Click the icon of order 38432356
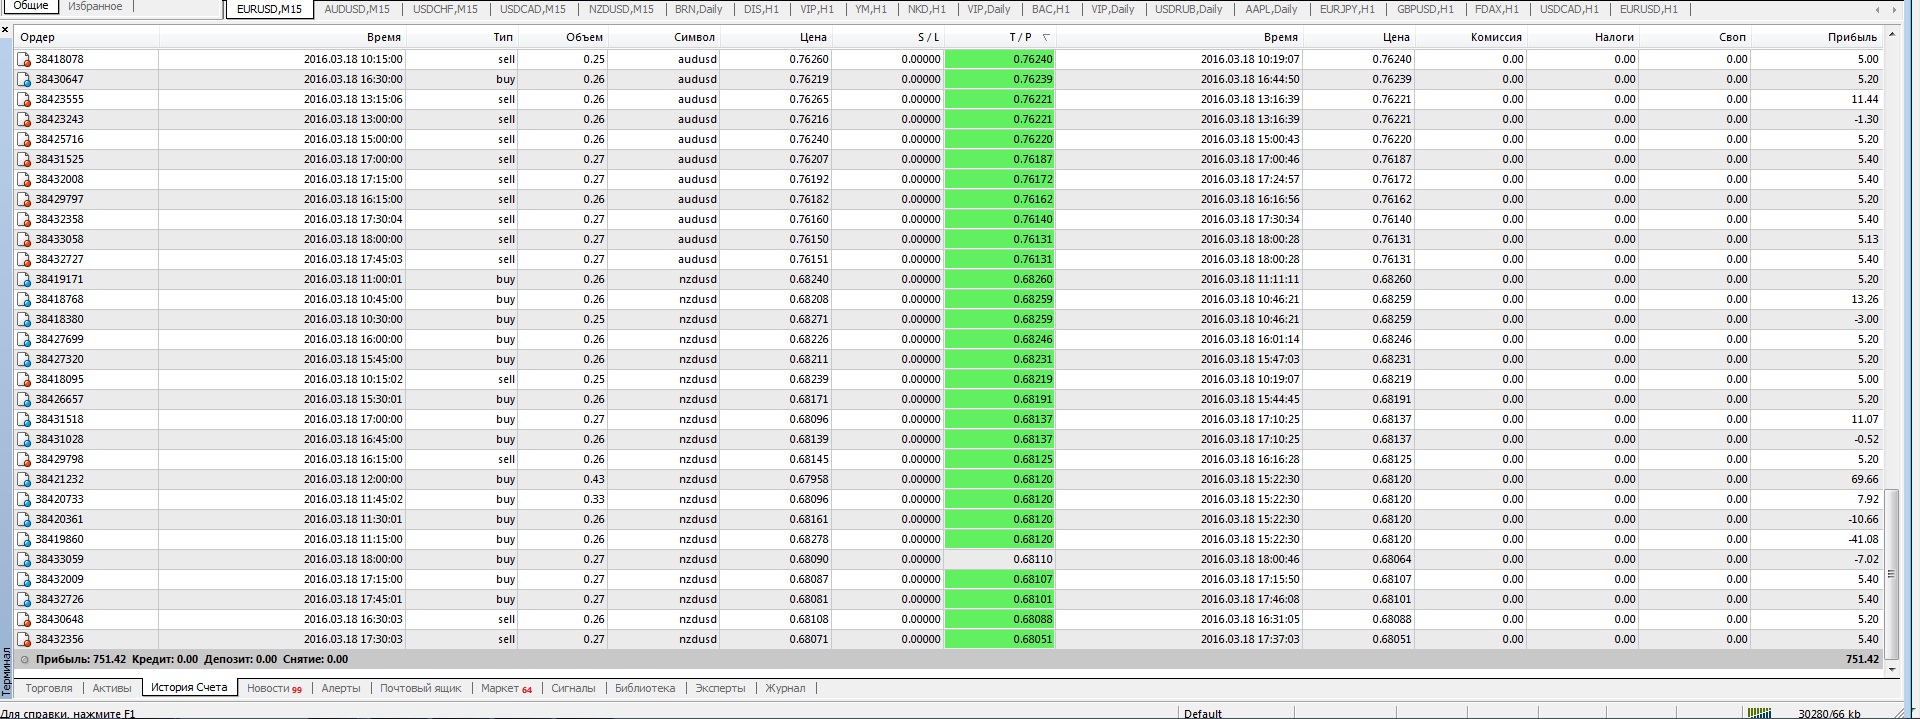Screen dimensions: 1920x719 pos(24,639)
